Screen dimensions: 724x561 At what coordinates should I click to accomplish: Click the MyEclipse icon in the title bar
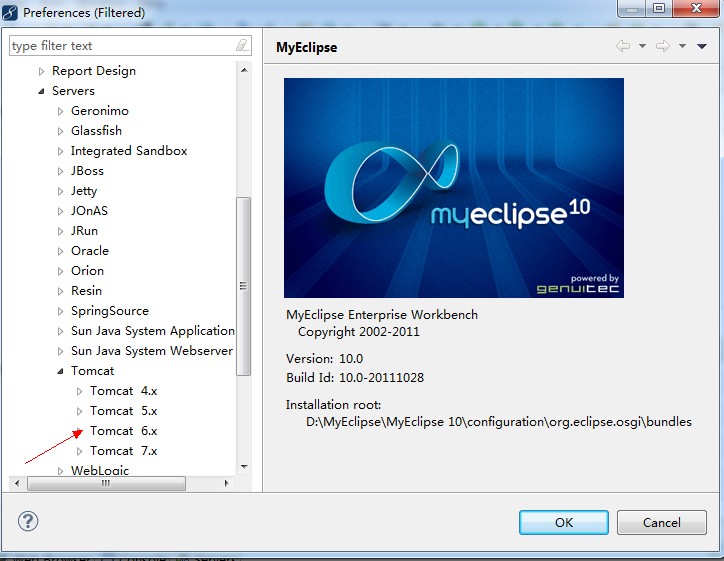10,12
